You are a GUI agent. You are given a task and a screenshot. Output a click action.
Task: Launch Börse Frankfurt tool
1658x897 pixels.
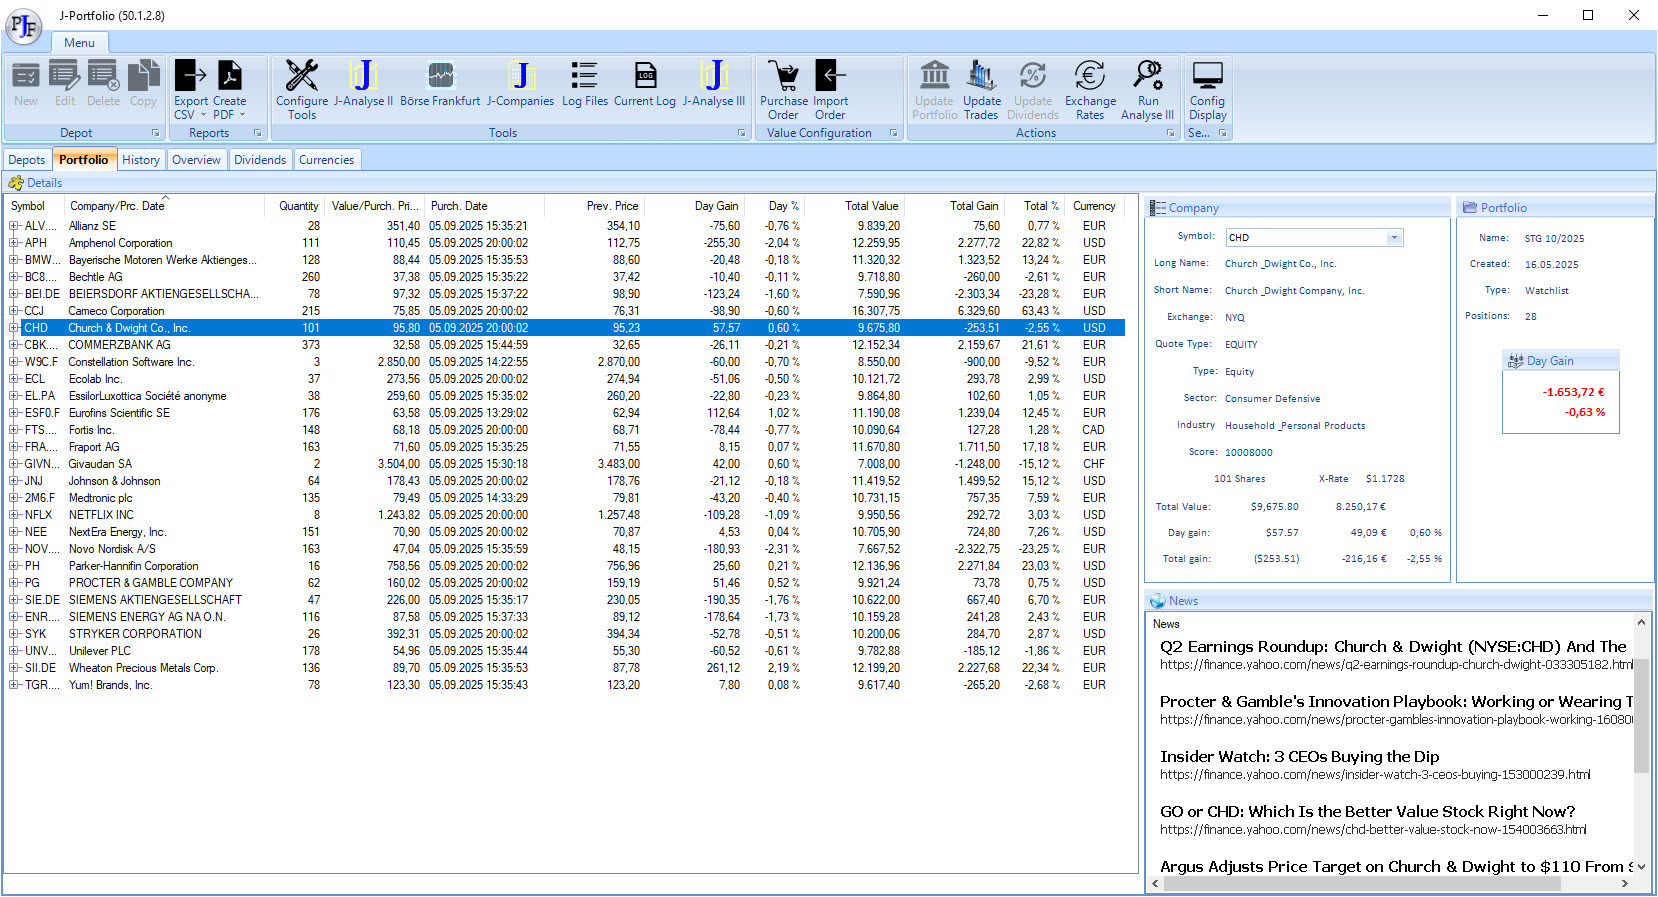pos(440,76)
